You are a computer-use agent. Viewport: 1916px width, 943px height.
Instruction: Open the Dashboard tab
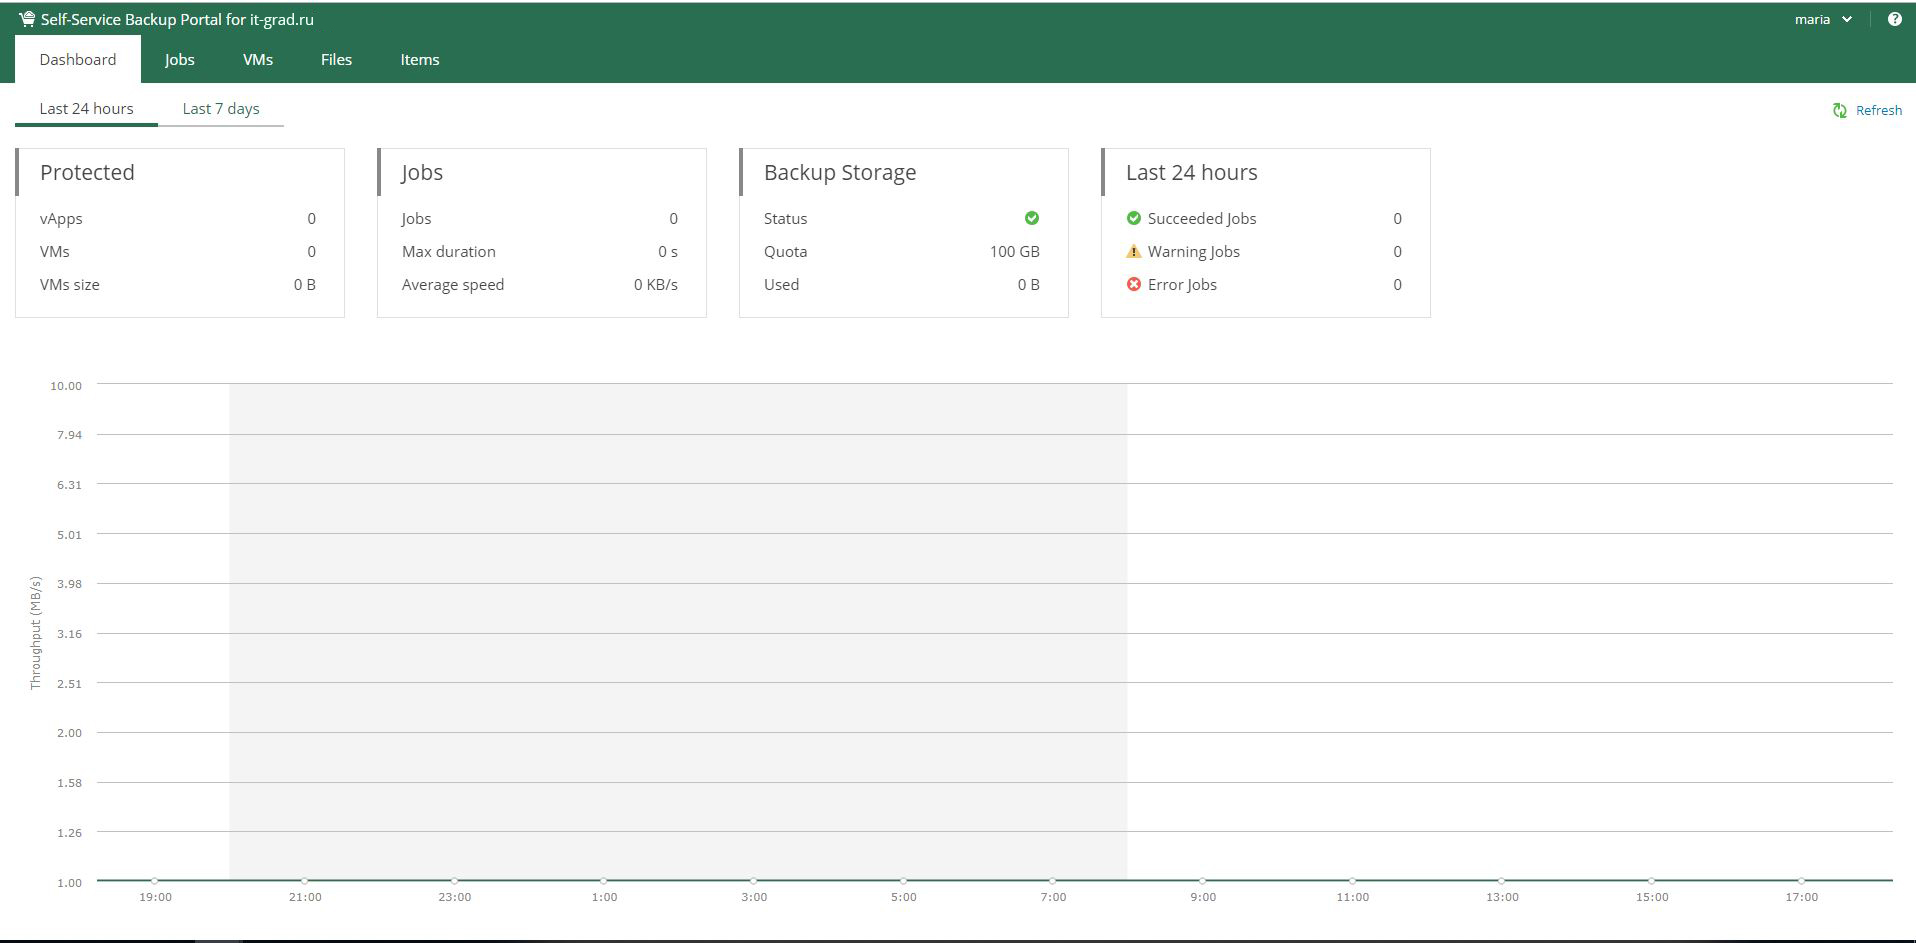tap(78, 60)
